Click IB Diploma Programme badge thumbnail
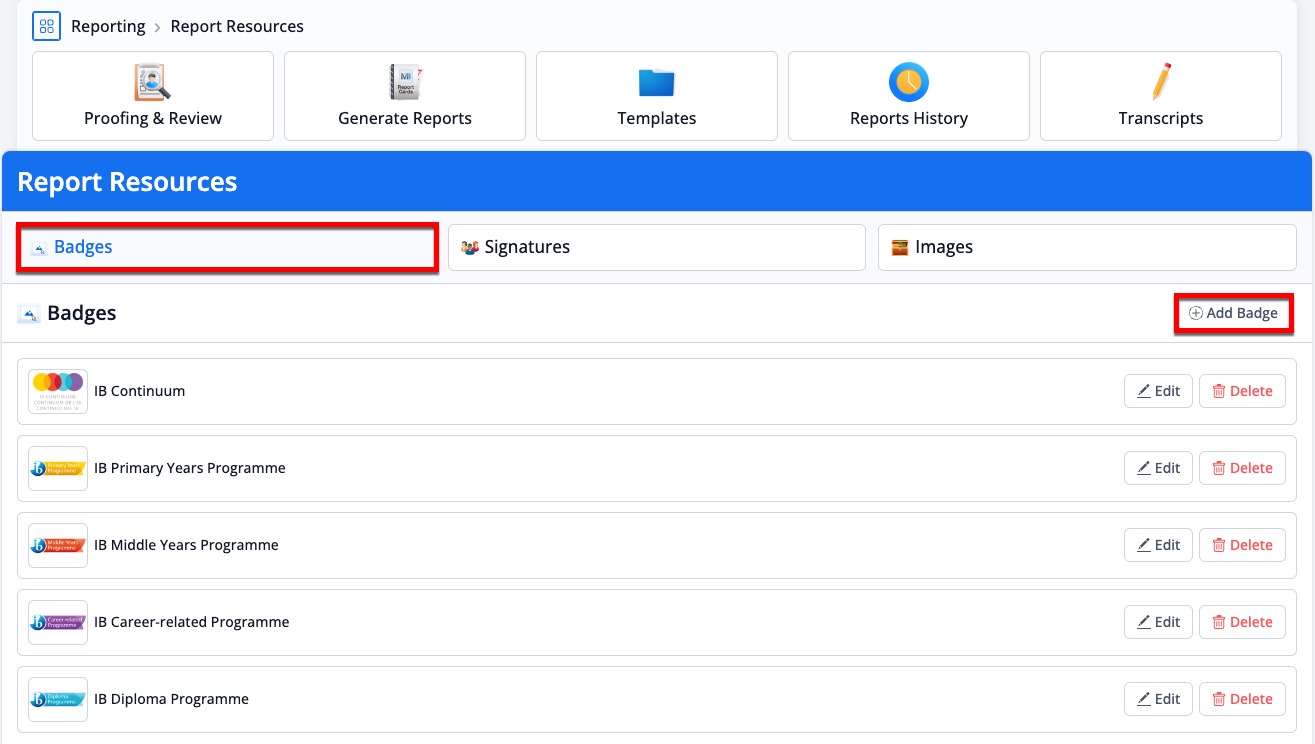Viewport: 1315px width, 744px height. pos(58,699)
